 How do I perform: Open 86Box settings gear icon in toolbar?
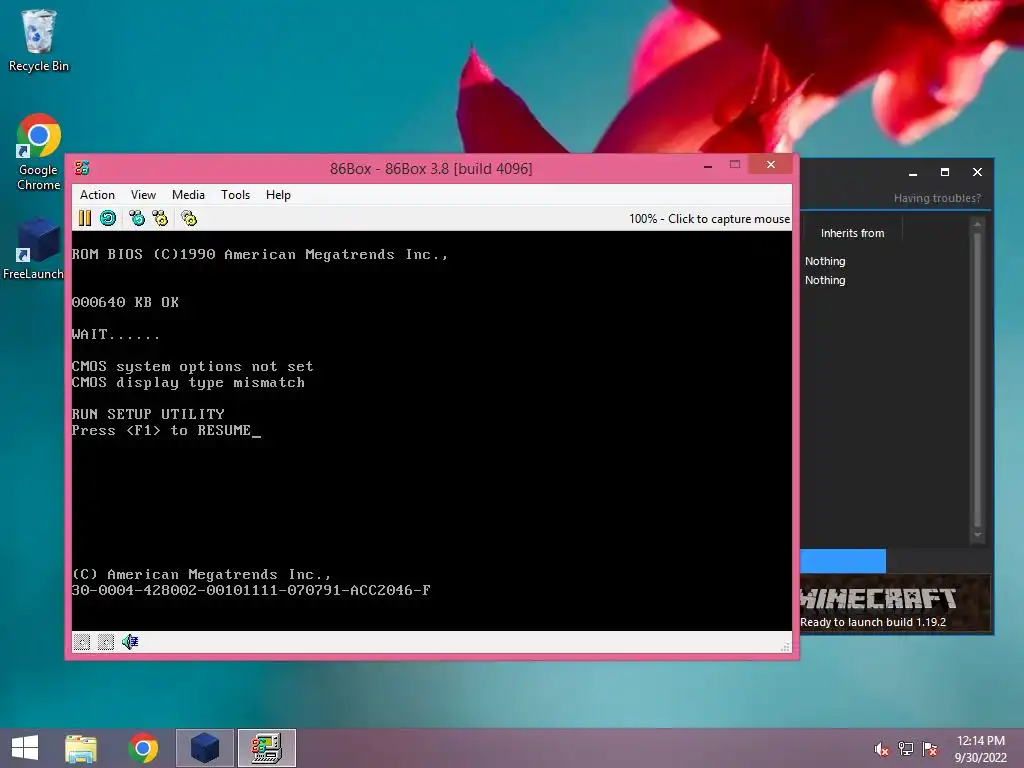(189, 218)
